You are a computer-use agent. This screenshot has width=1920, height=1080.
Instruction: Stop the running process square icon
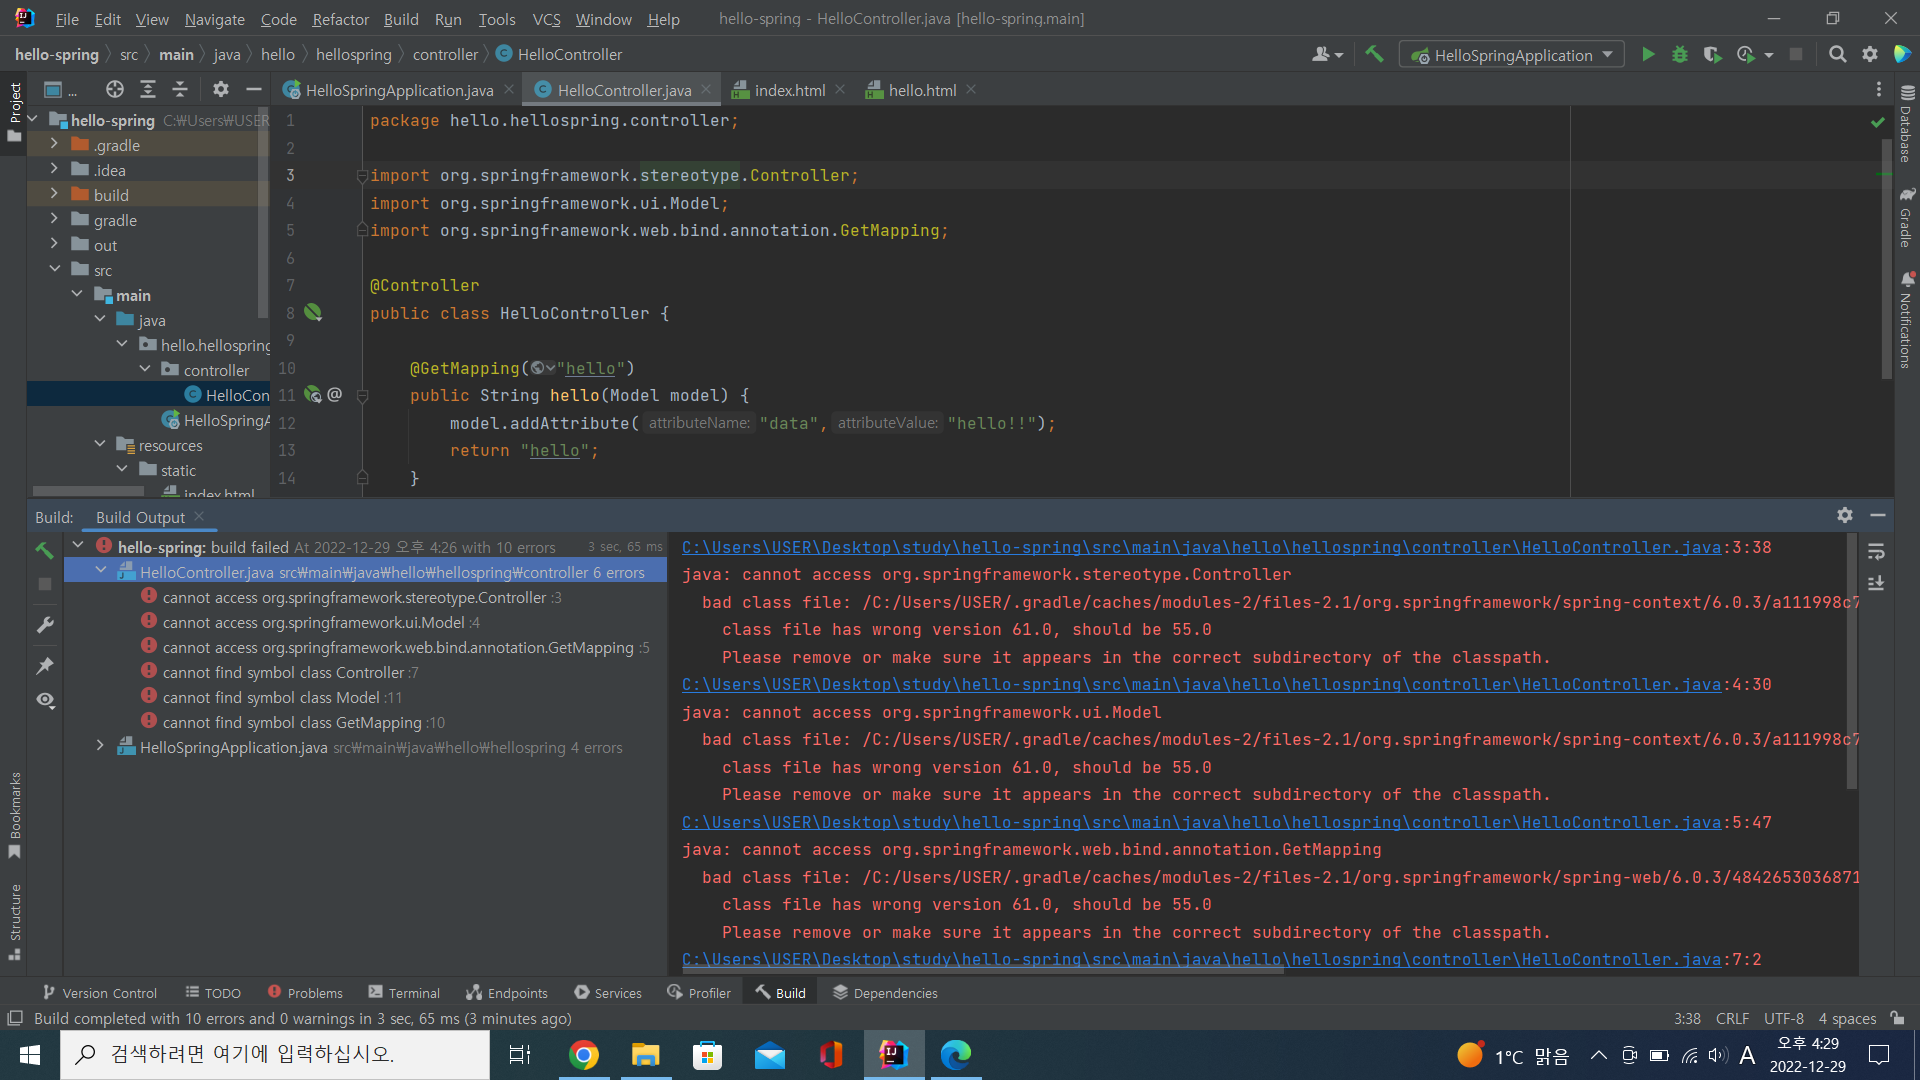coord(1796,55)
